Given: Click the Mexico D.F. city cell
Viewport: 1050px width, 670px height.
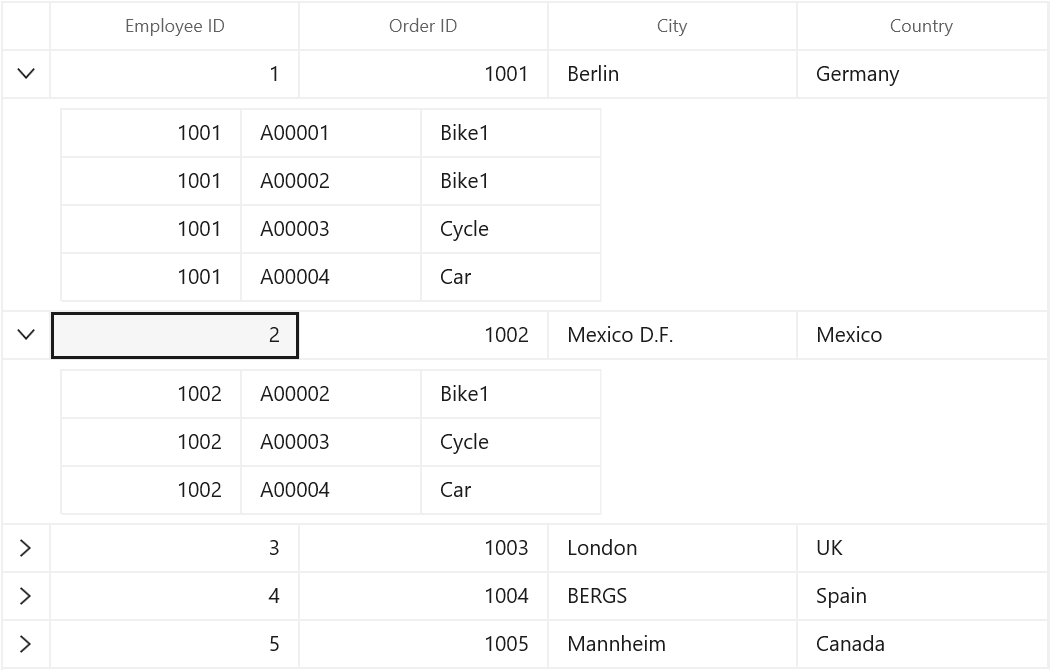Looking at the screenshot, I should (672, 335).
